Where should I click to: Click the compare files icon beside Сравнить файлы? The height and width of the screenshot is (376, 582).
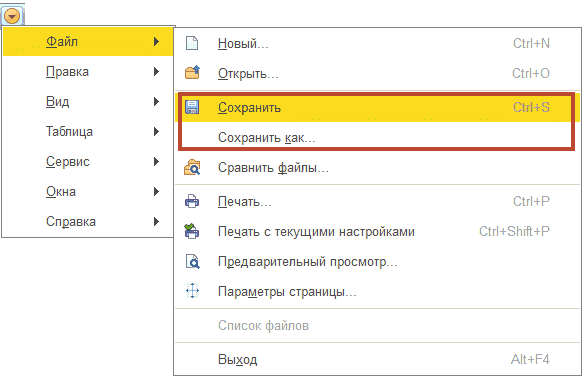[x=192, y=167]
